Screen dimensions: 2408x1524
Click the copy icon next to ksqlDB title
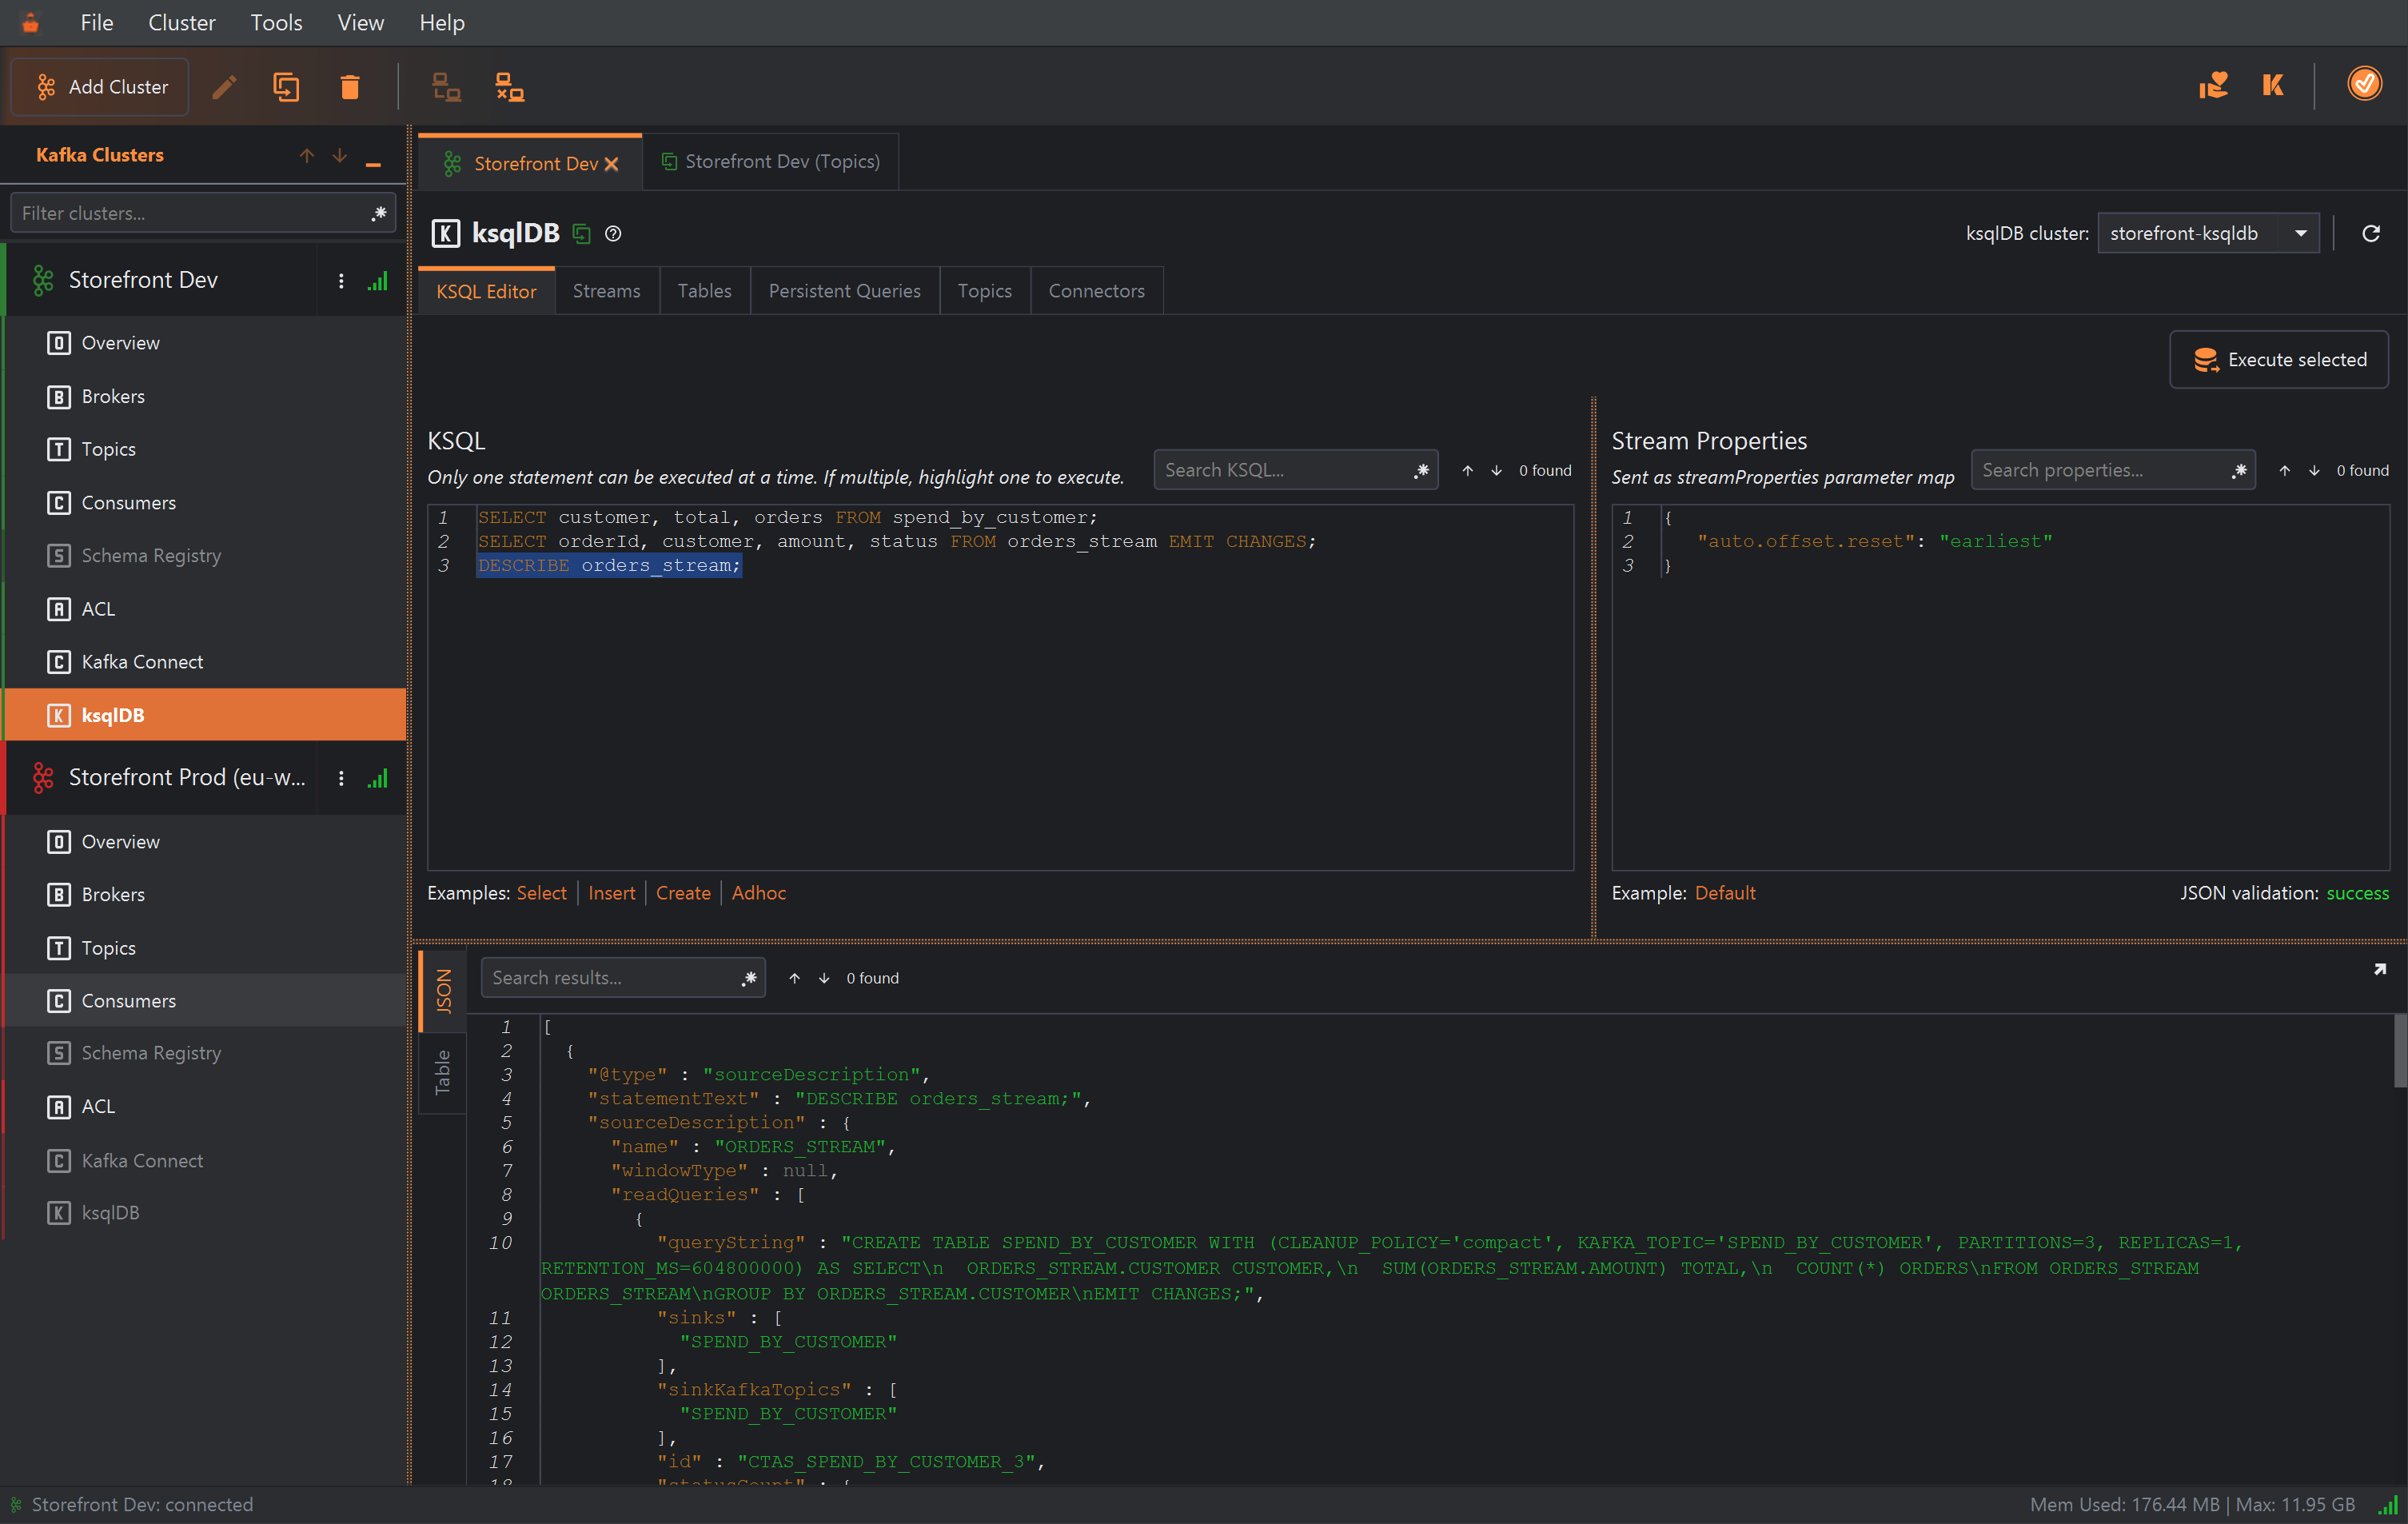click(x=581, y=234)
